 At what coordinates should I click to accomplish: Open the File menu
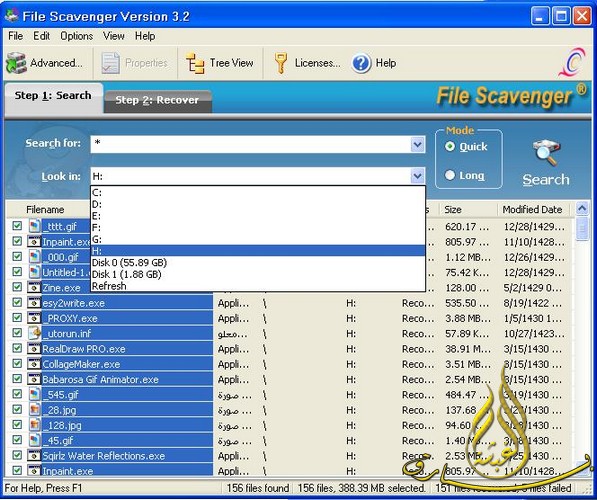[16, 36]
